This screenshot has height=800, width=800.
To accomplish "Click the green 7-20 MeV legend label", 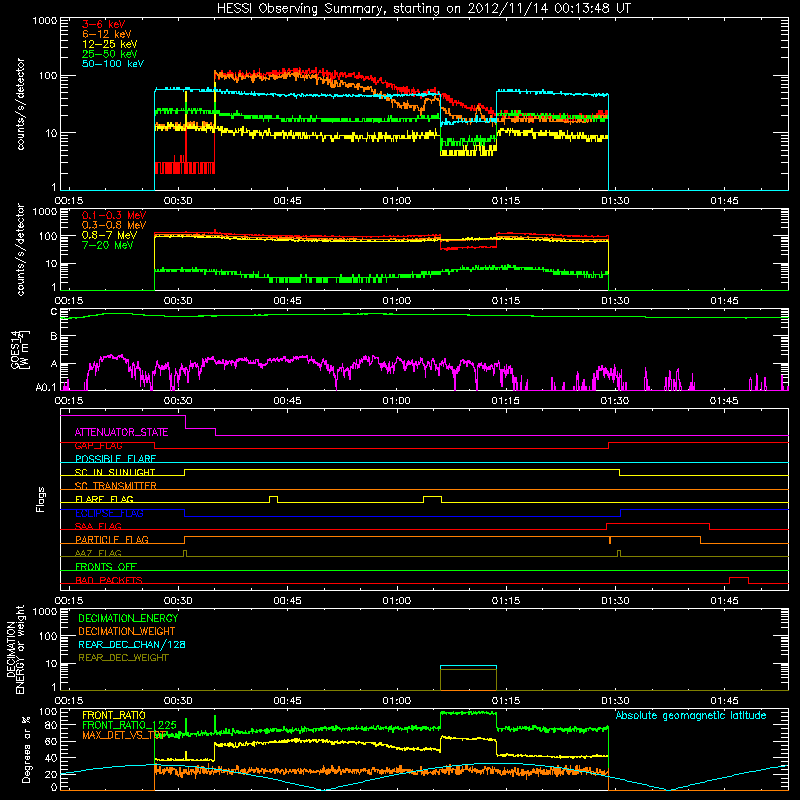I will (x=108, y=245).
